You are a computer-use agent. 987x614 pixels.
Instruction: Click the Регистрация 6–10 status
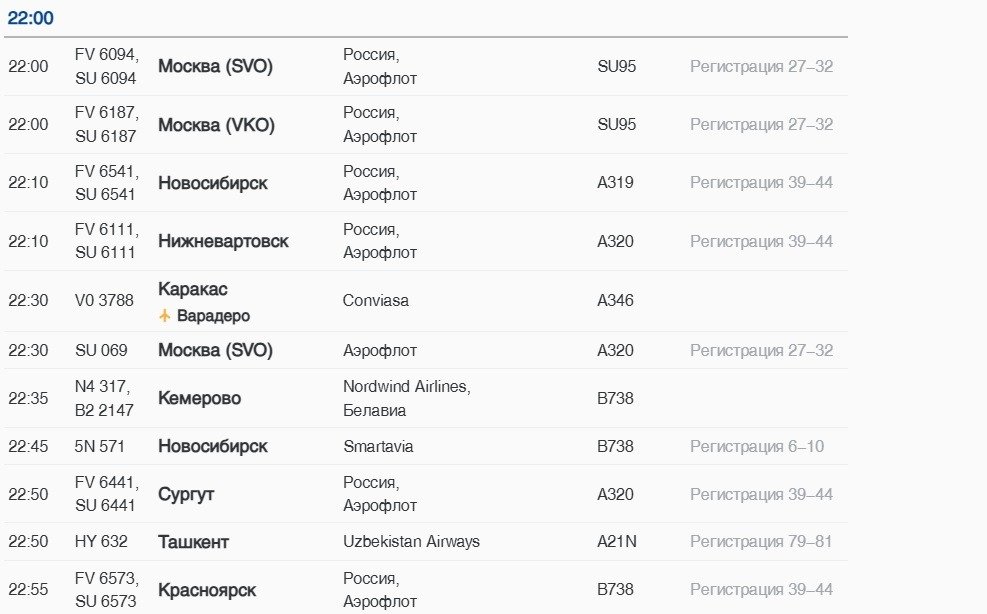tap(757, 446)
